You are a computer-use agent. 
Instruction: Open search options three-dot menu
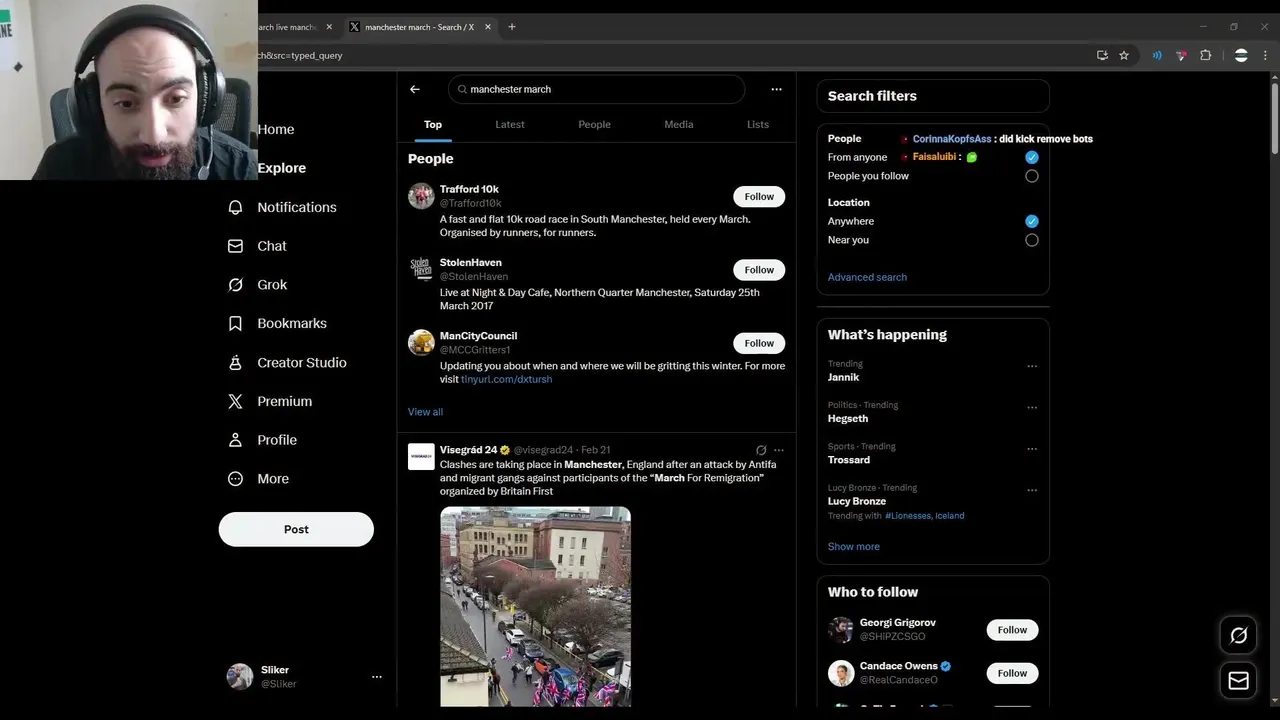point(776,89)
